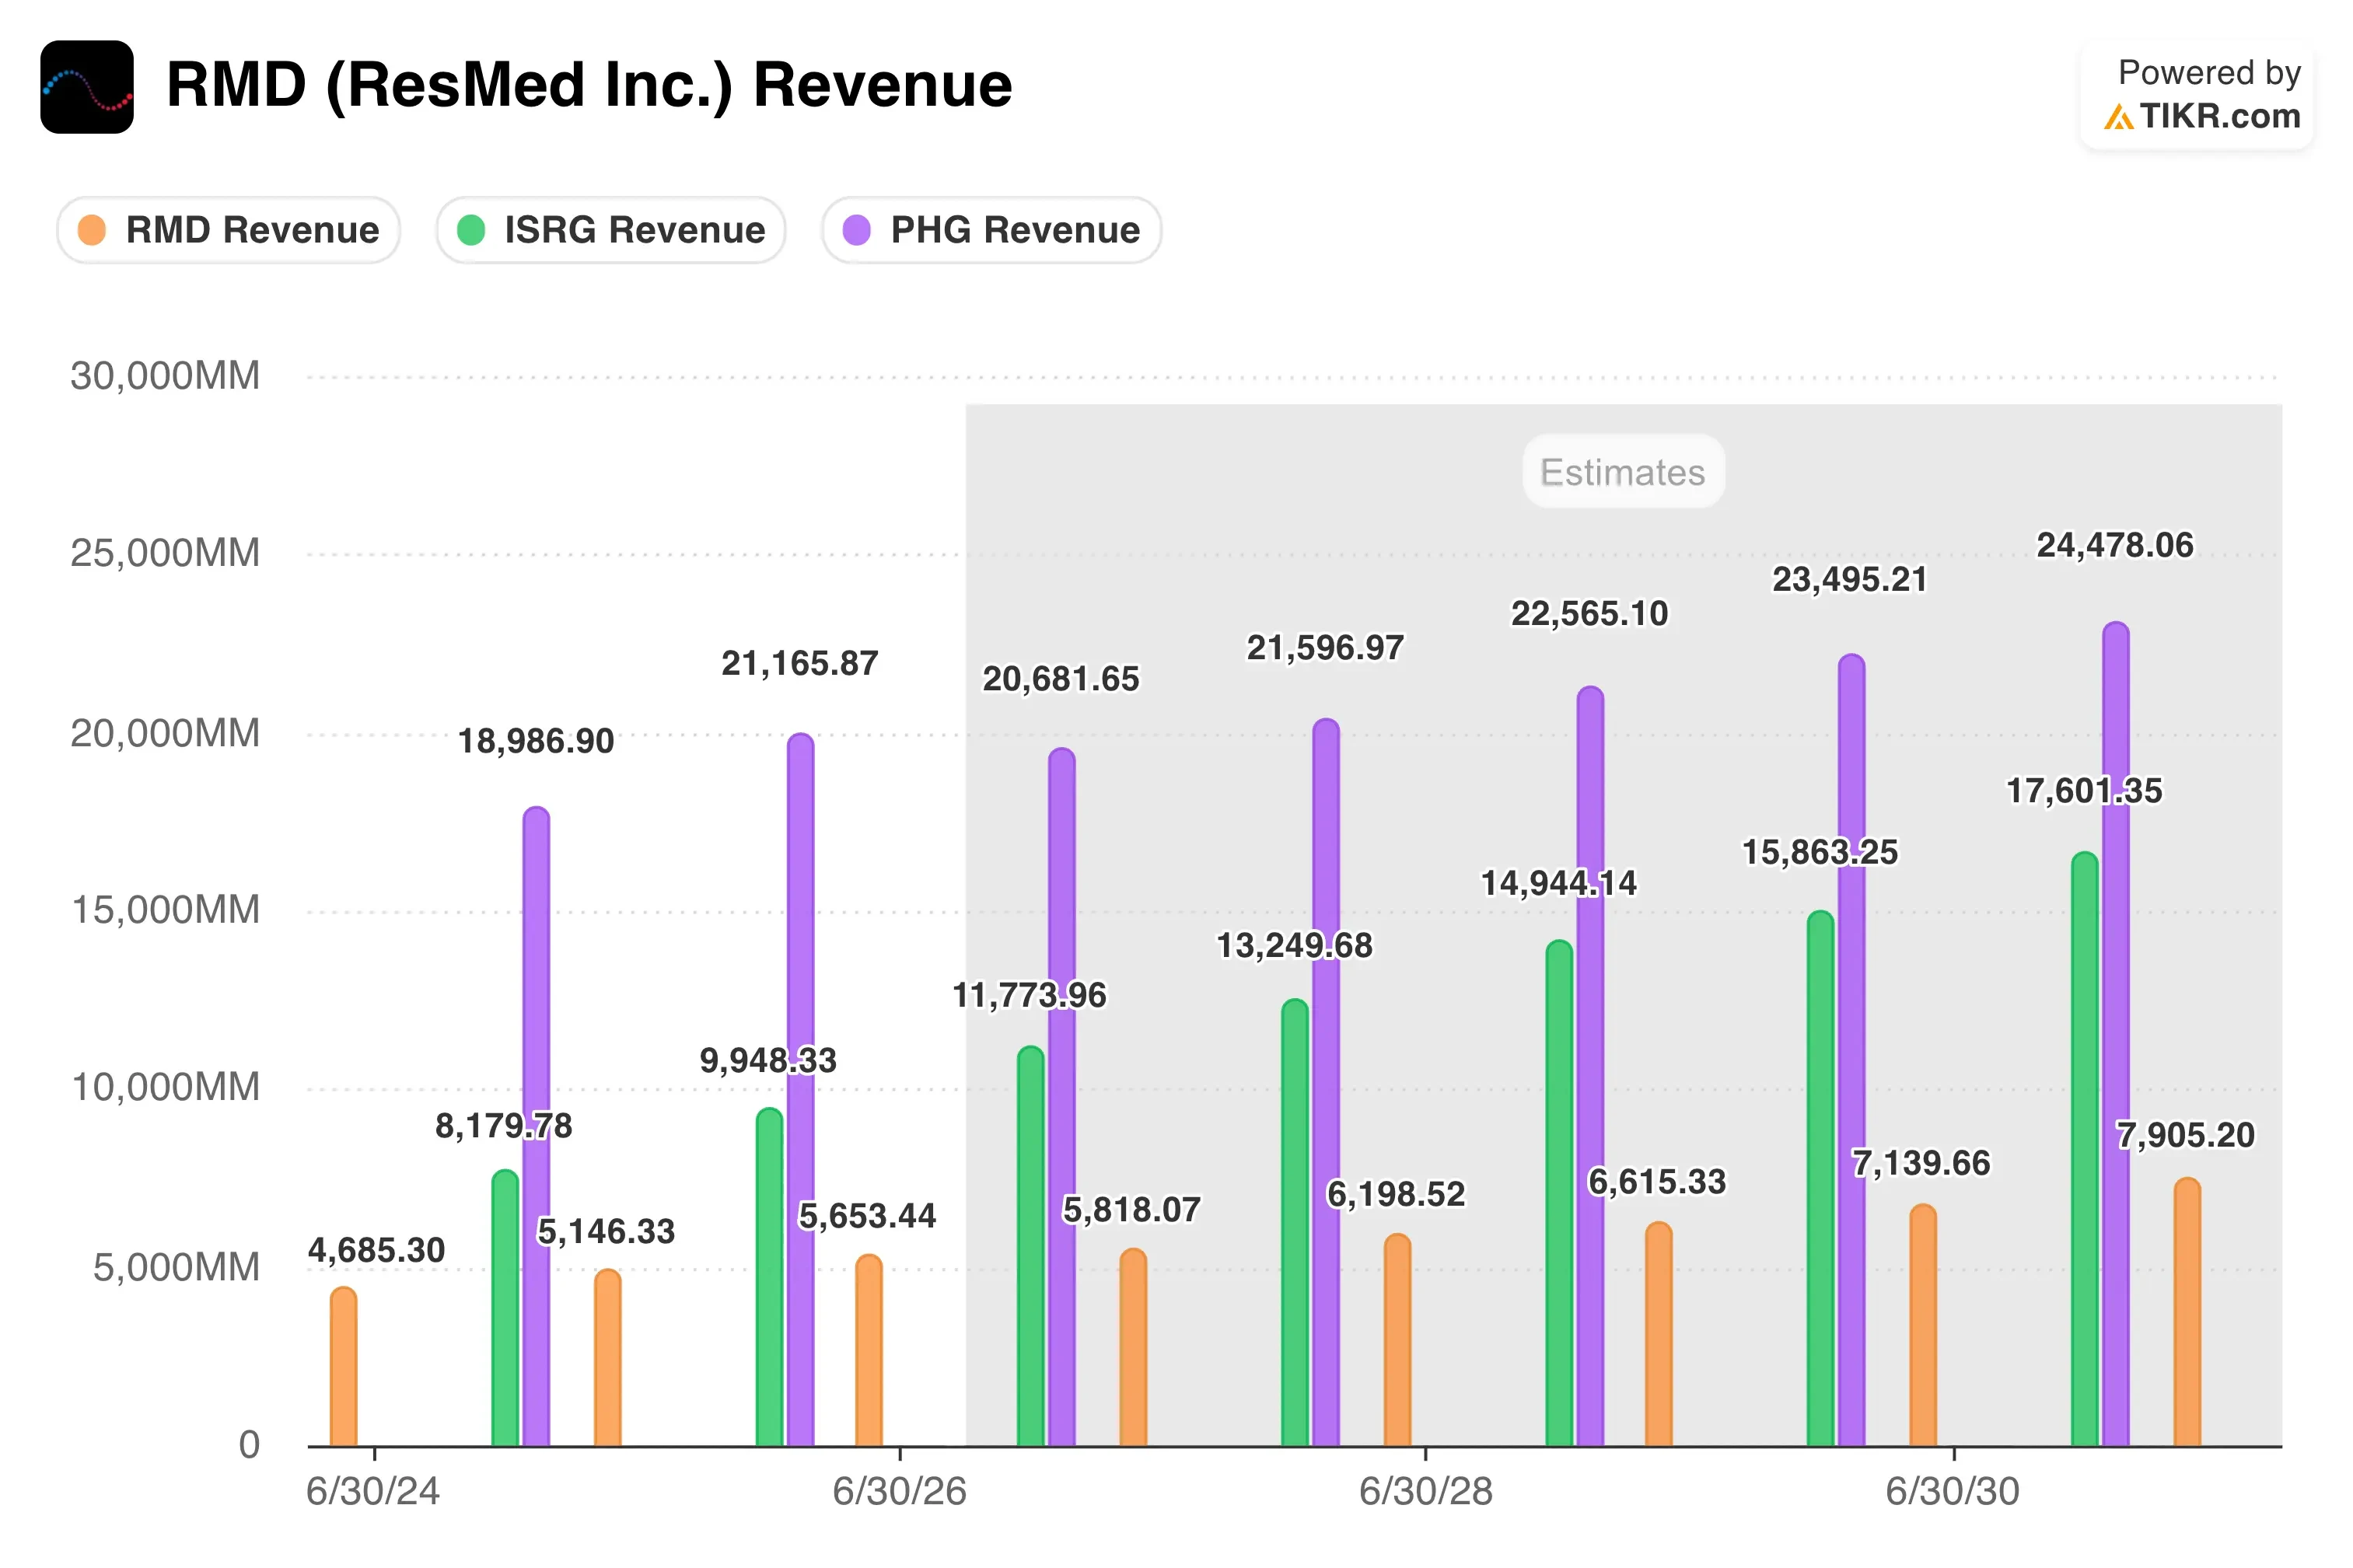
Task: Click the ResMed logo icon beside the title
Action: [87, 87]
